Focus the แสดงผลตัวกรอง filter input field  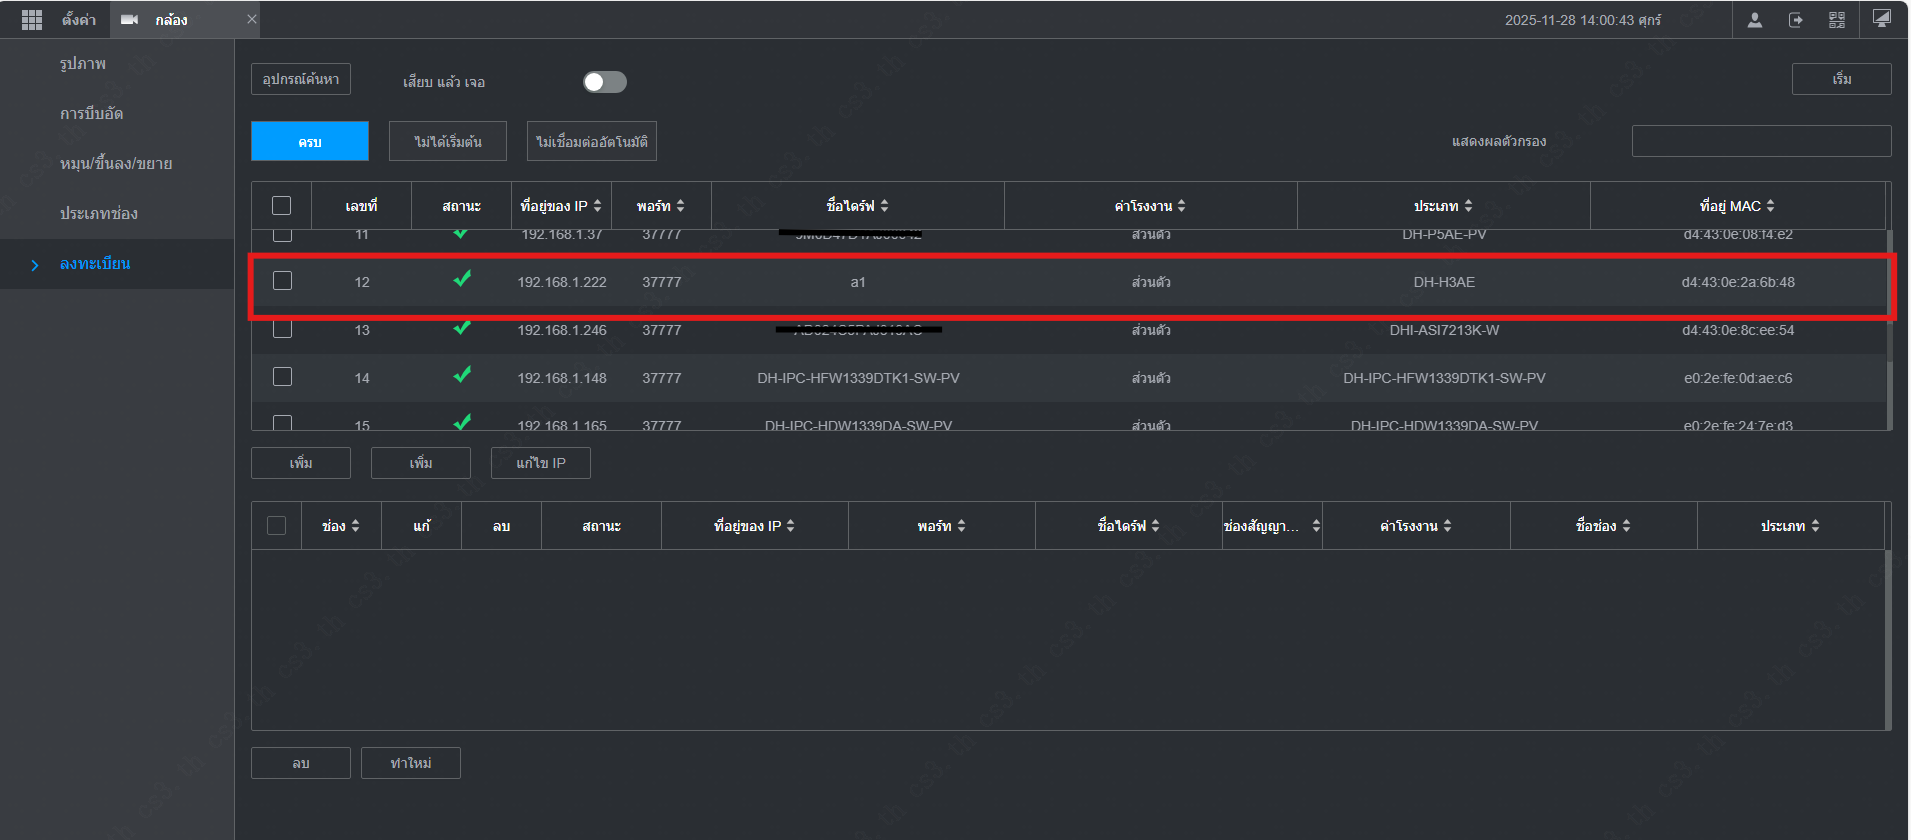(x=1762, y=141)
